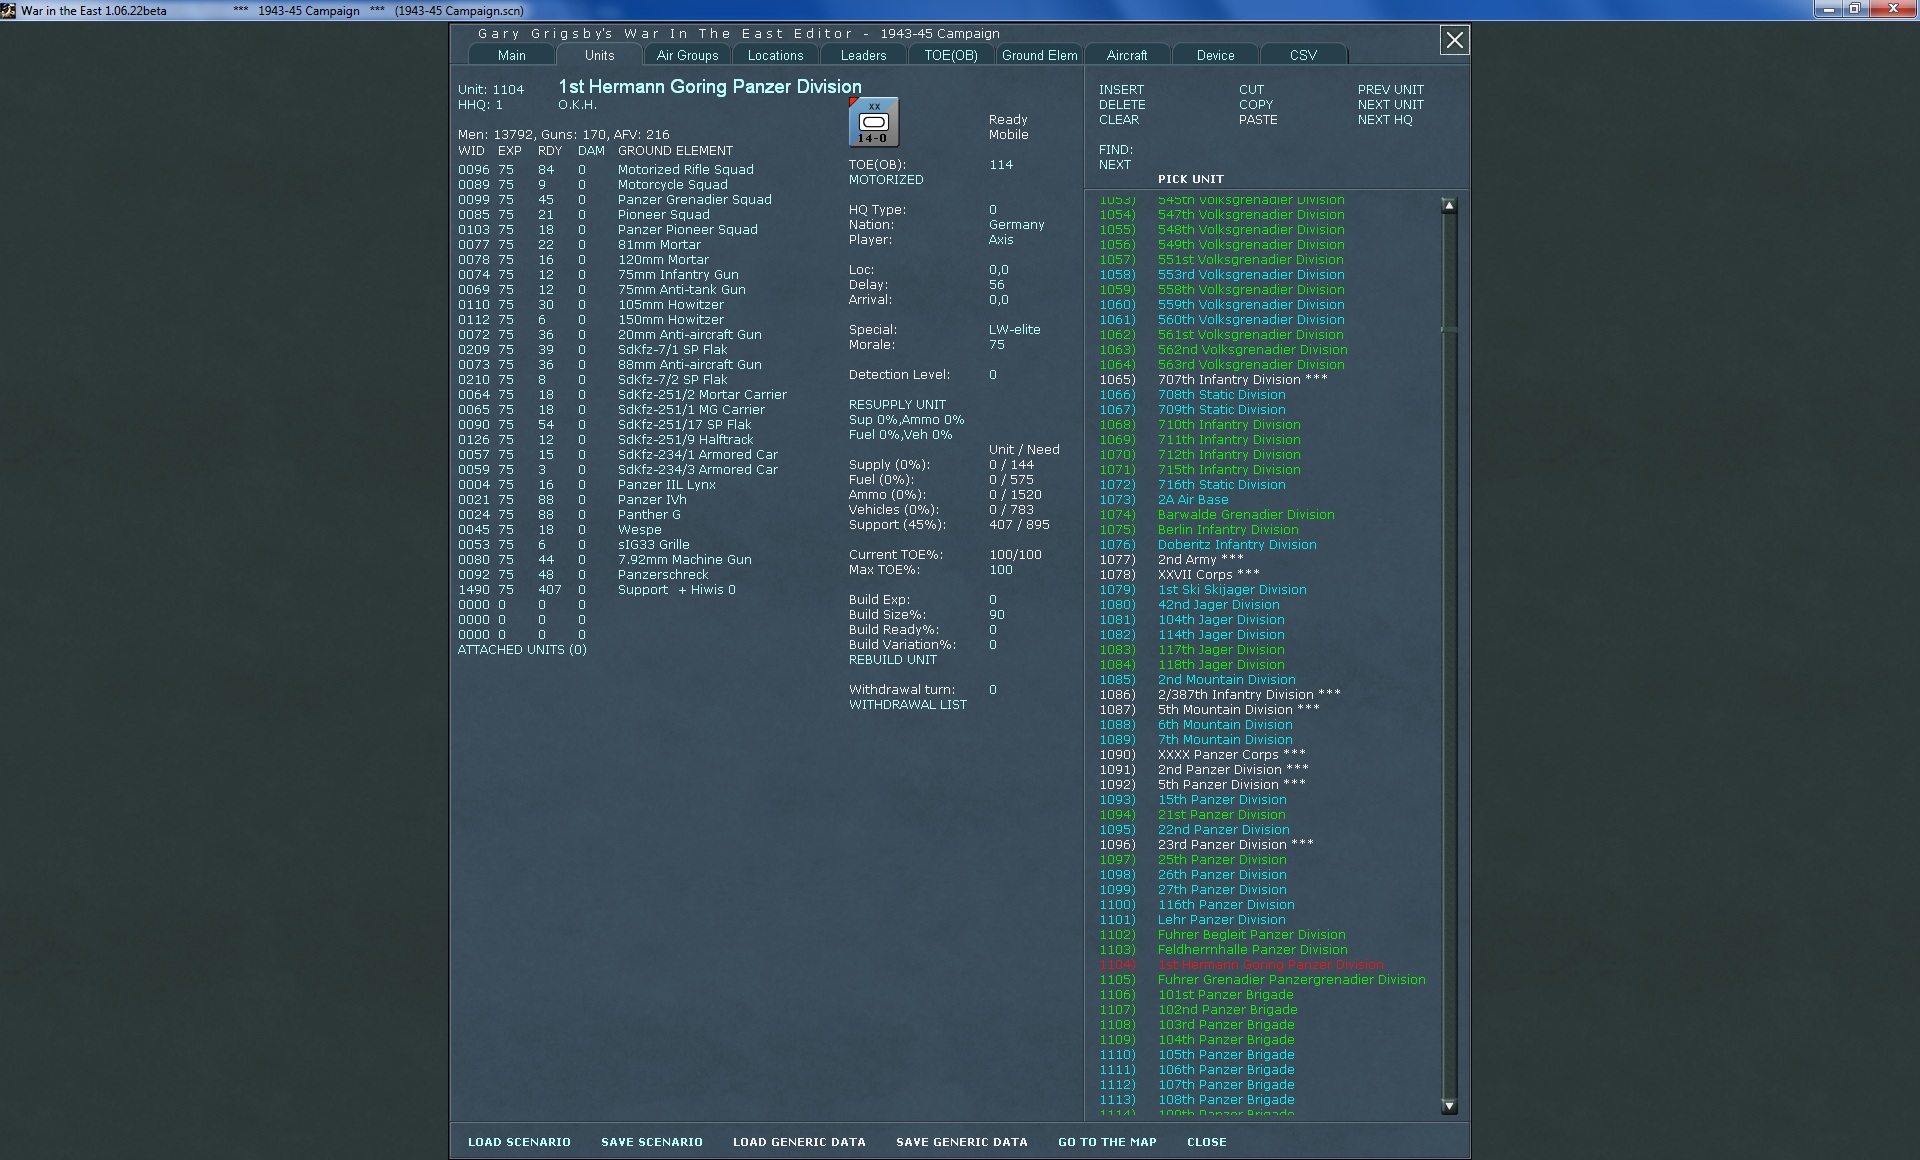This screenshot has height=1160, width=1920.
Task: Click SAVE SCENARIO button
Action: click(x=651, y=1142)
